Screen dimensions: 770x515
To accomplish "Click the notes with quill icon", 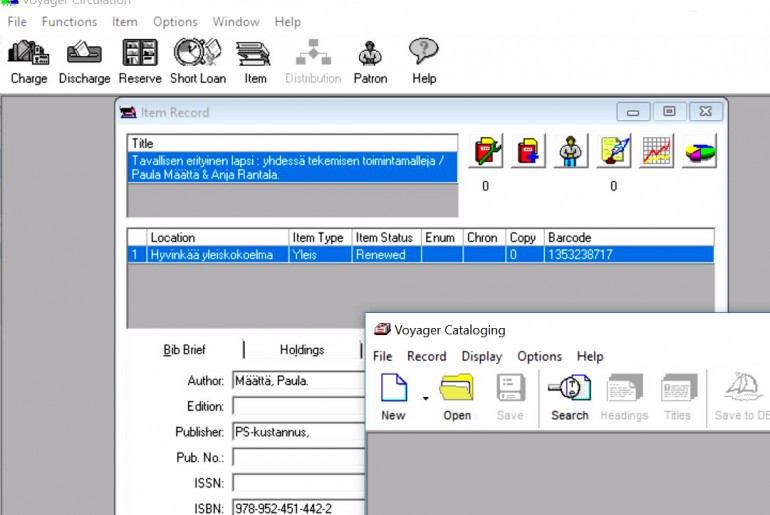I will (x=614, y=151).
